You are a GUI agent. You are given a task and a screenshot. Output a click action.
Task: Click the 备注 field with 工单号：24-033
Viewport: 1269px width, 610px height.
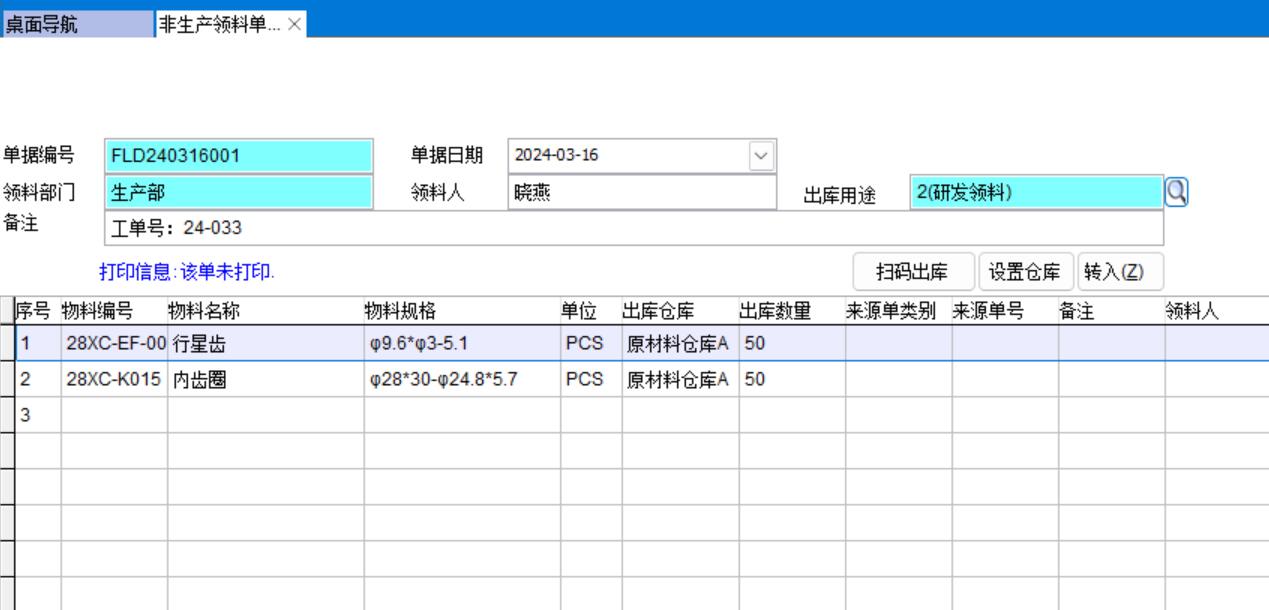pyautogui.click(x=634, y=228)
